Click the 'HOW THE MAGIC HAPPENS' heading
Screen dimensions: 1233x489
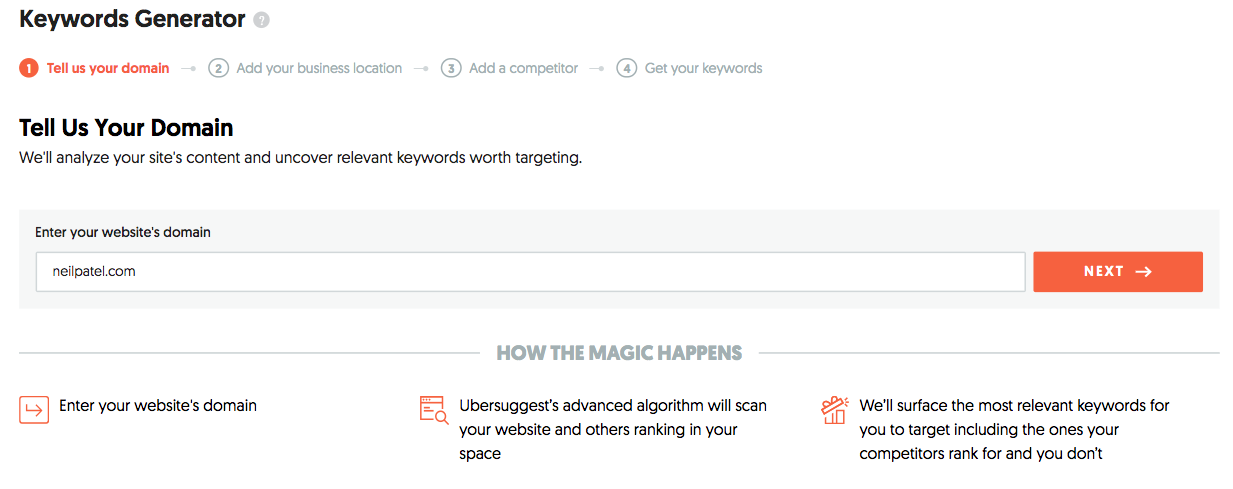[x=619, y=352]
